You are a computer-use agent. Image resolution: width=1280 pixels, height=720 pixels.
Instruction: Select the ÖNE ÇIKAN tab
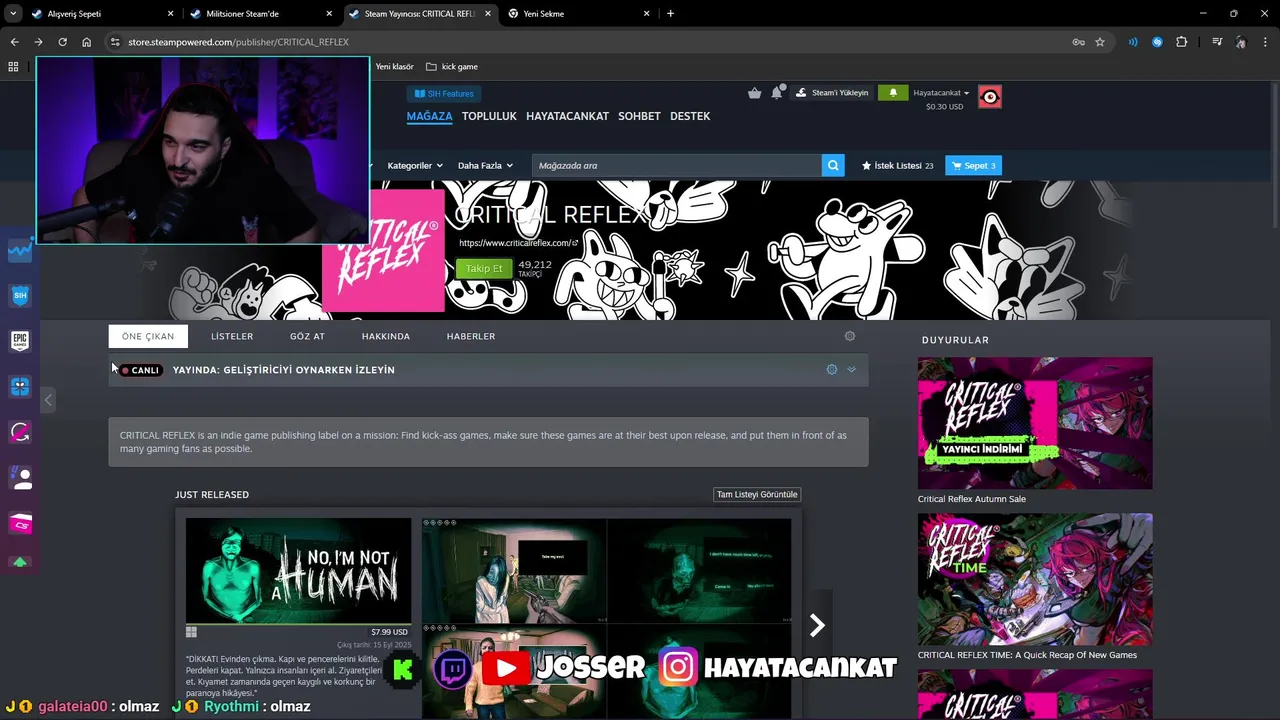(x=148, y=336)
